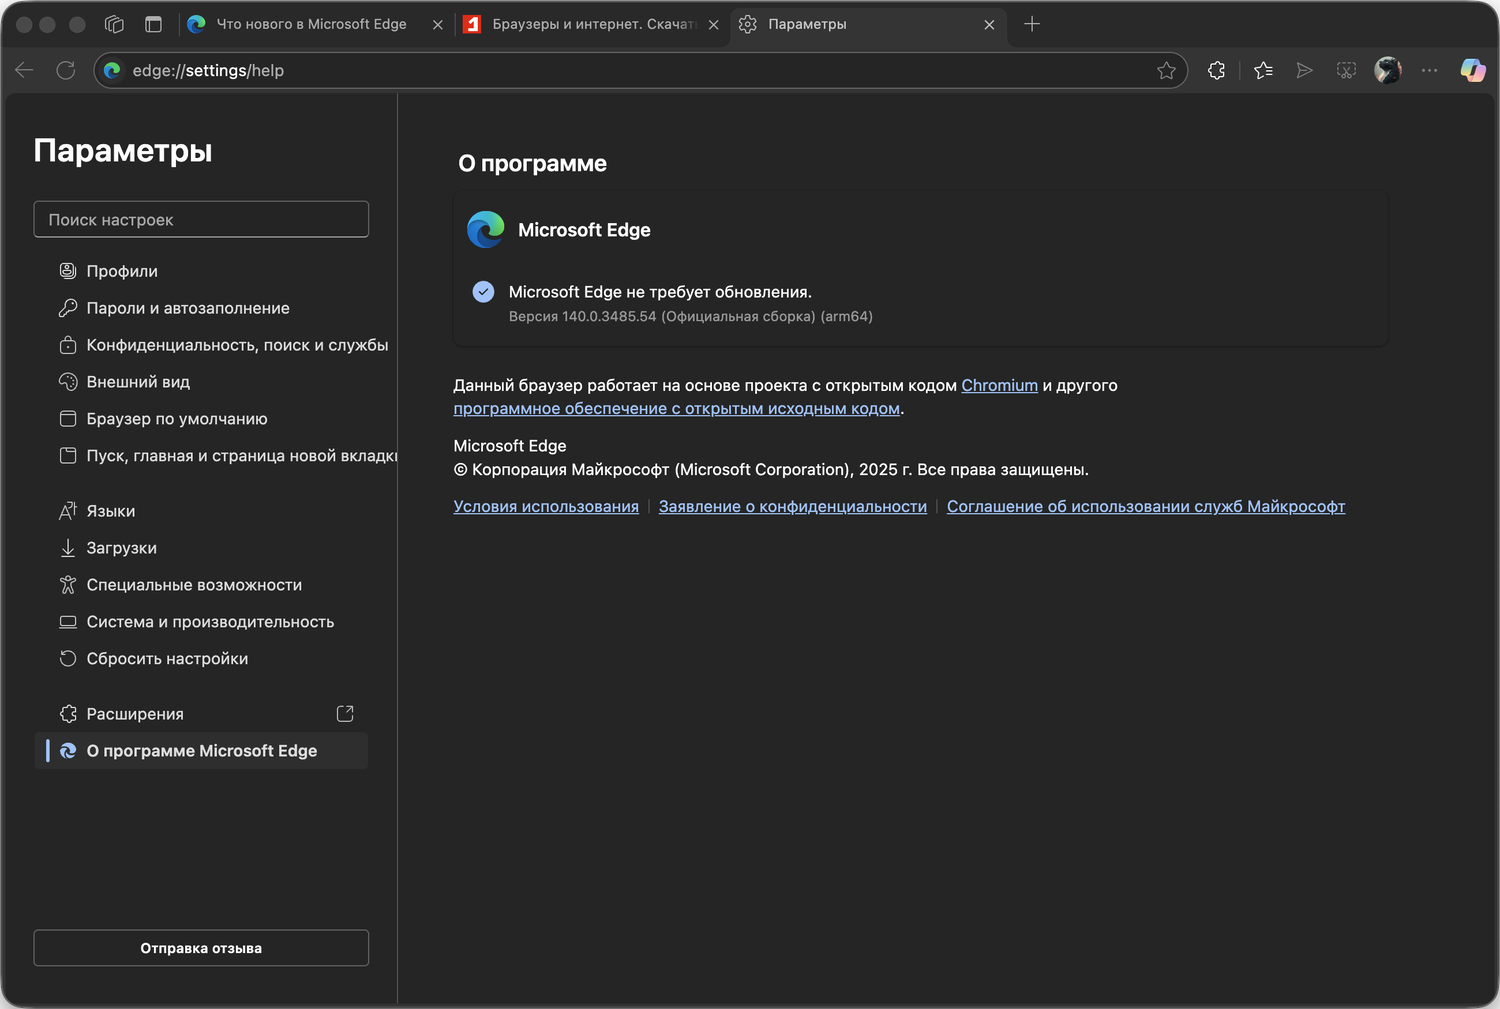Add this page to favorites star

pyautogui.click(x=1166, y=70)
